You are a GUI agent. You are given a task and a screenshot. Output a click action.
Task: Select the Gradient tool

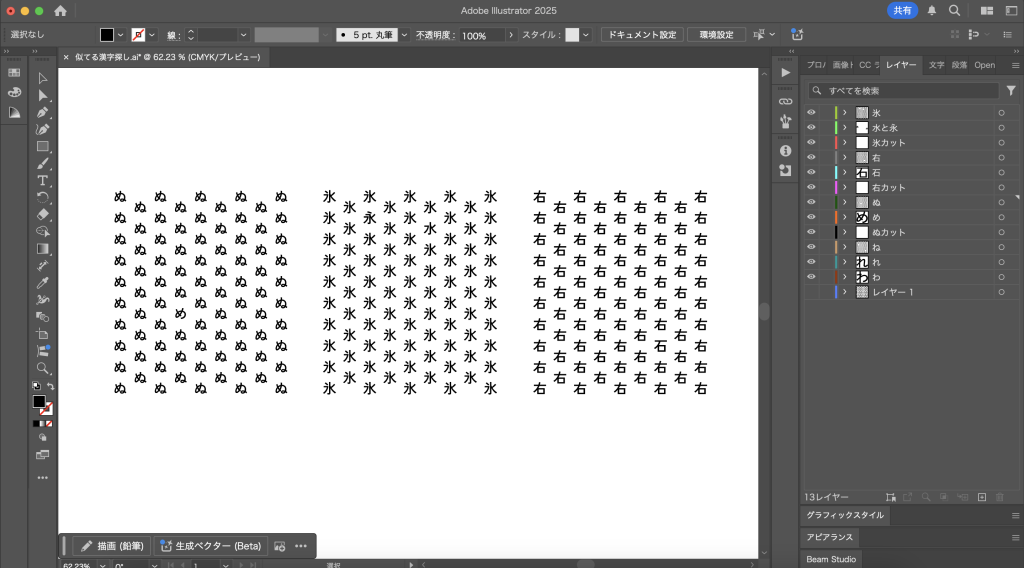pos(42,248)
